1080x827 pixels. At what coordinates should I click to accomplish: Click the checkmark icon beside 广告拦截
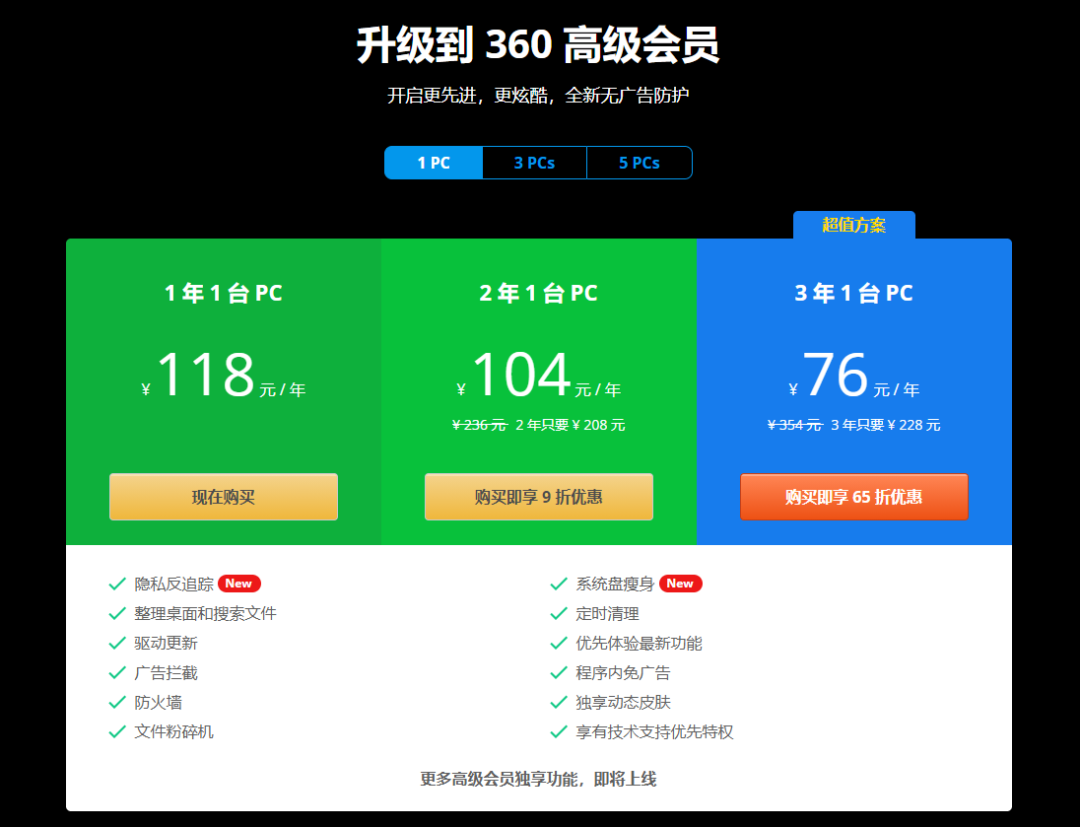point(117,673)
